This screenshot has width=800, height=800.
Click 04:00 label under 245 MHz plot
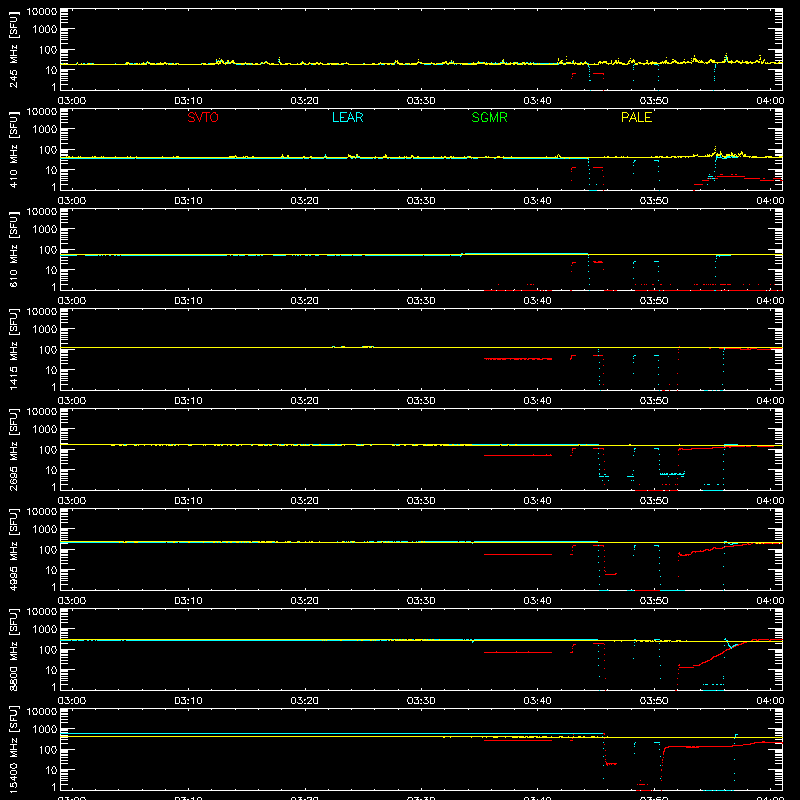[x=770, y=101]
